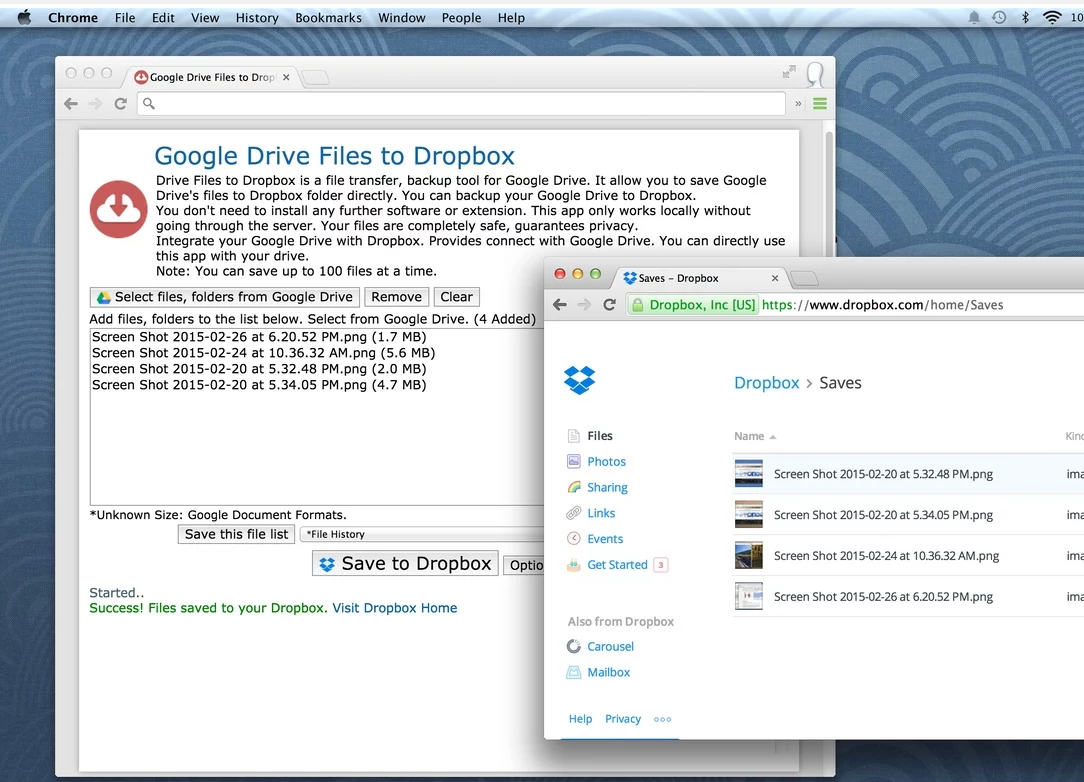Go forward in the Dropbox window
This screenshot has width=1084, height=782.
click(584, 304)
